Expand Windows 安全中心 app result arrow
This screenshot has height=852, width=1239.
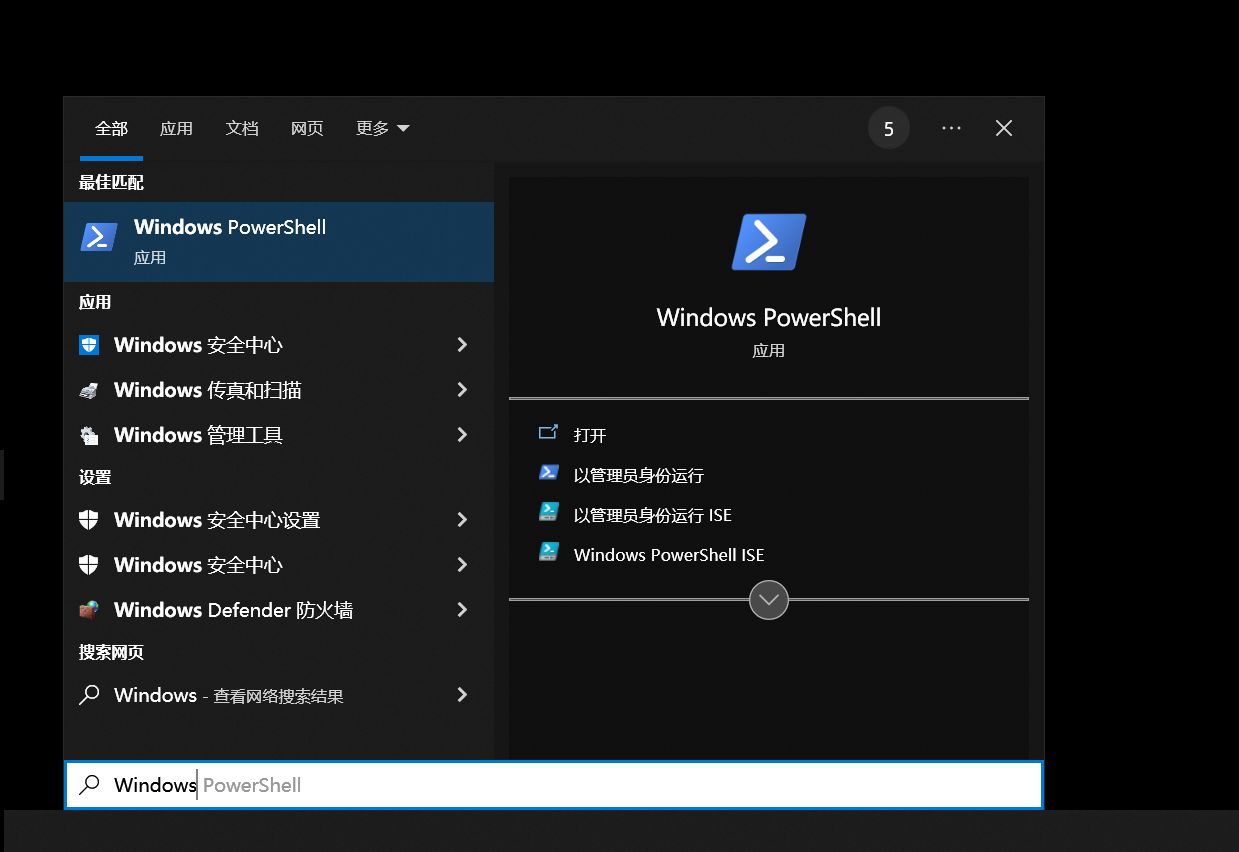point(462,345)
